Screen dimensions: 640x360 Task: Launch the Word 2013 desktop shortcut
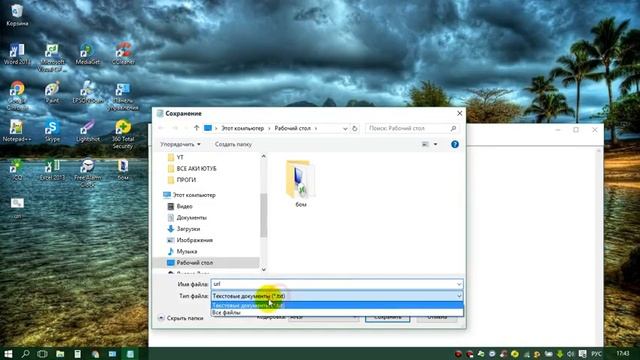[x=17, y=54]
